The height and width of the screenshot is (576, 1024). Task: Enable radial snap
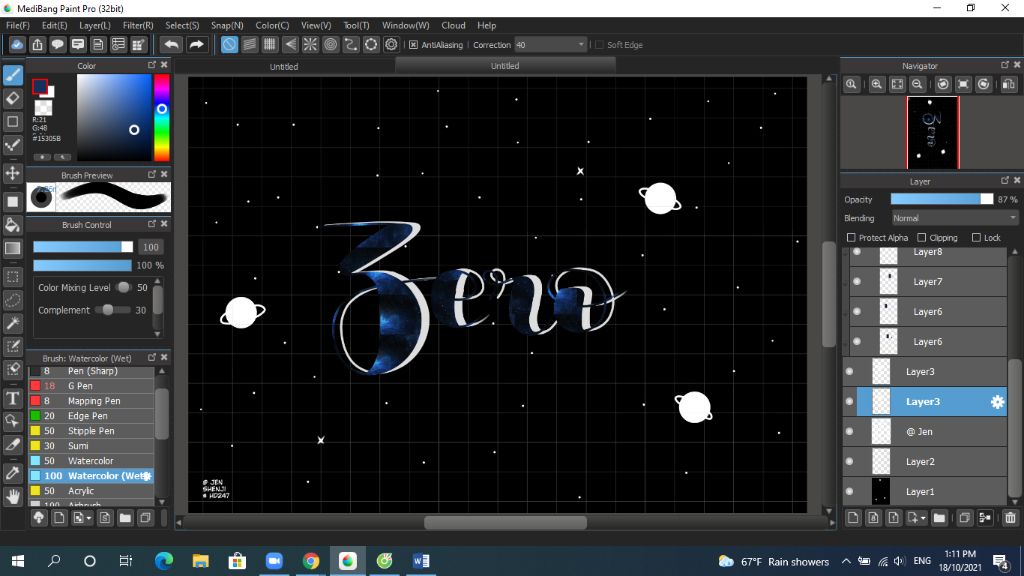pyautogui.click(x=310, y=44)
